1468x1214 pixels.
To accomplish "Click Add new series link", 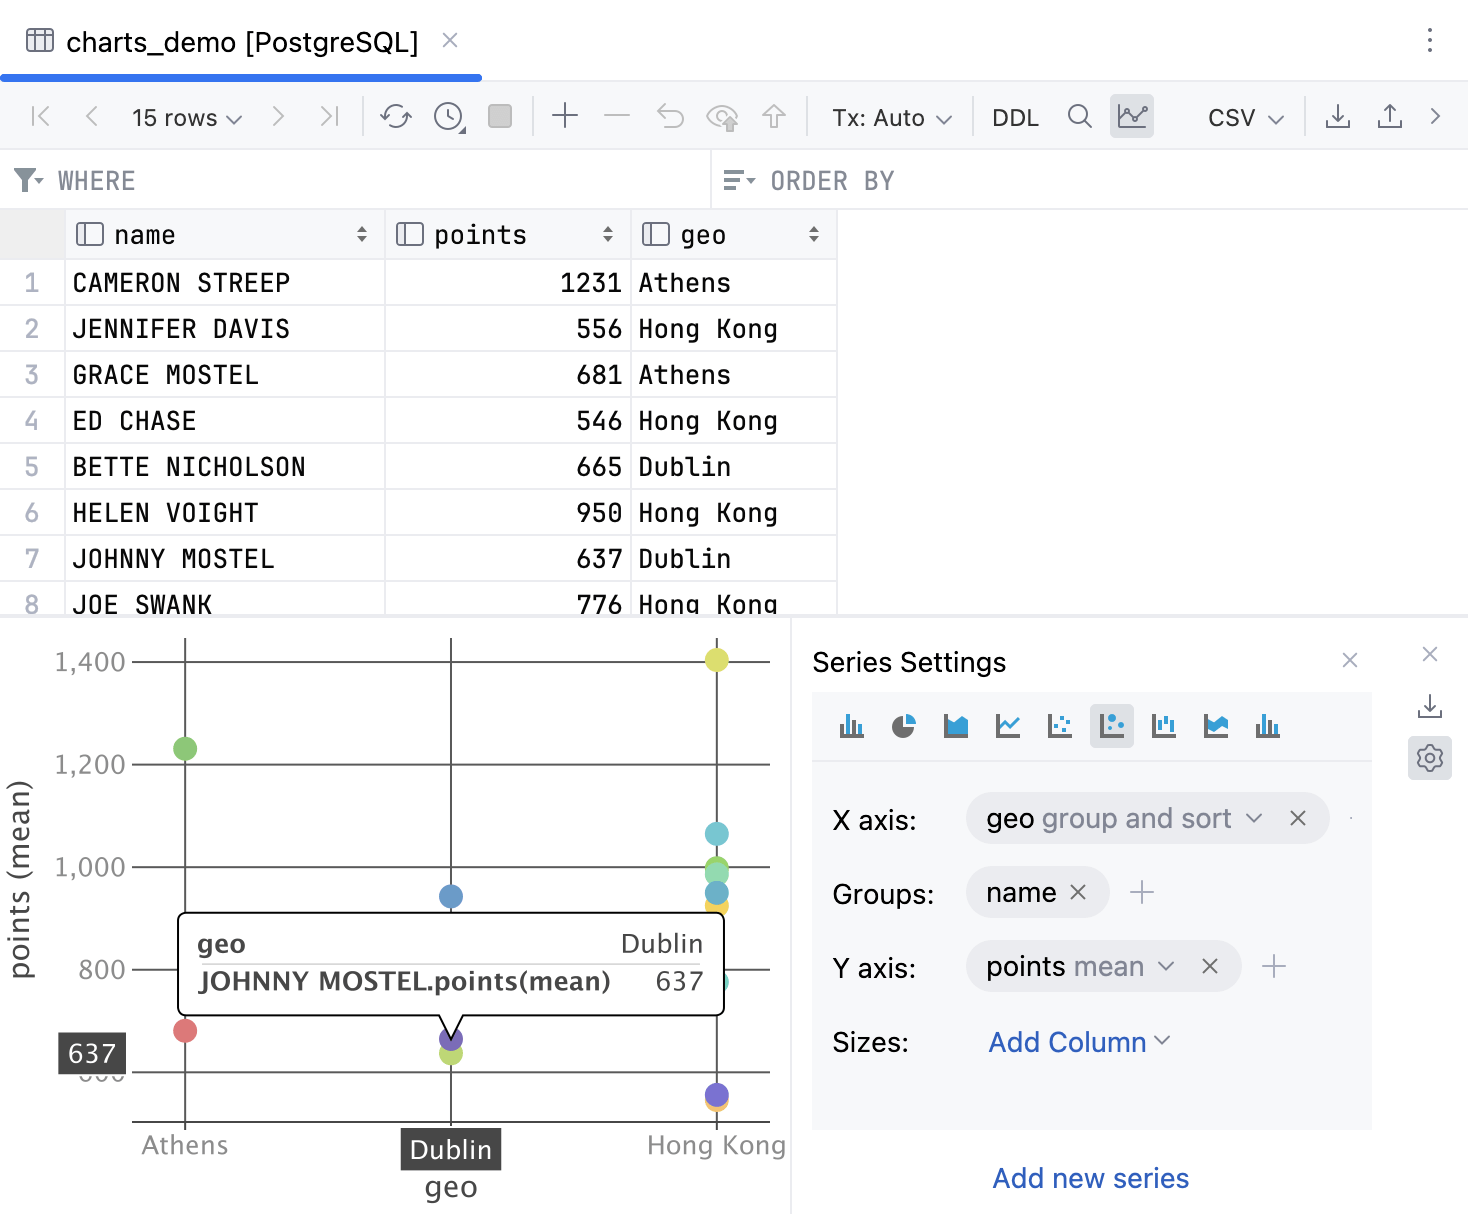I will point(1089,1178).
